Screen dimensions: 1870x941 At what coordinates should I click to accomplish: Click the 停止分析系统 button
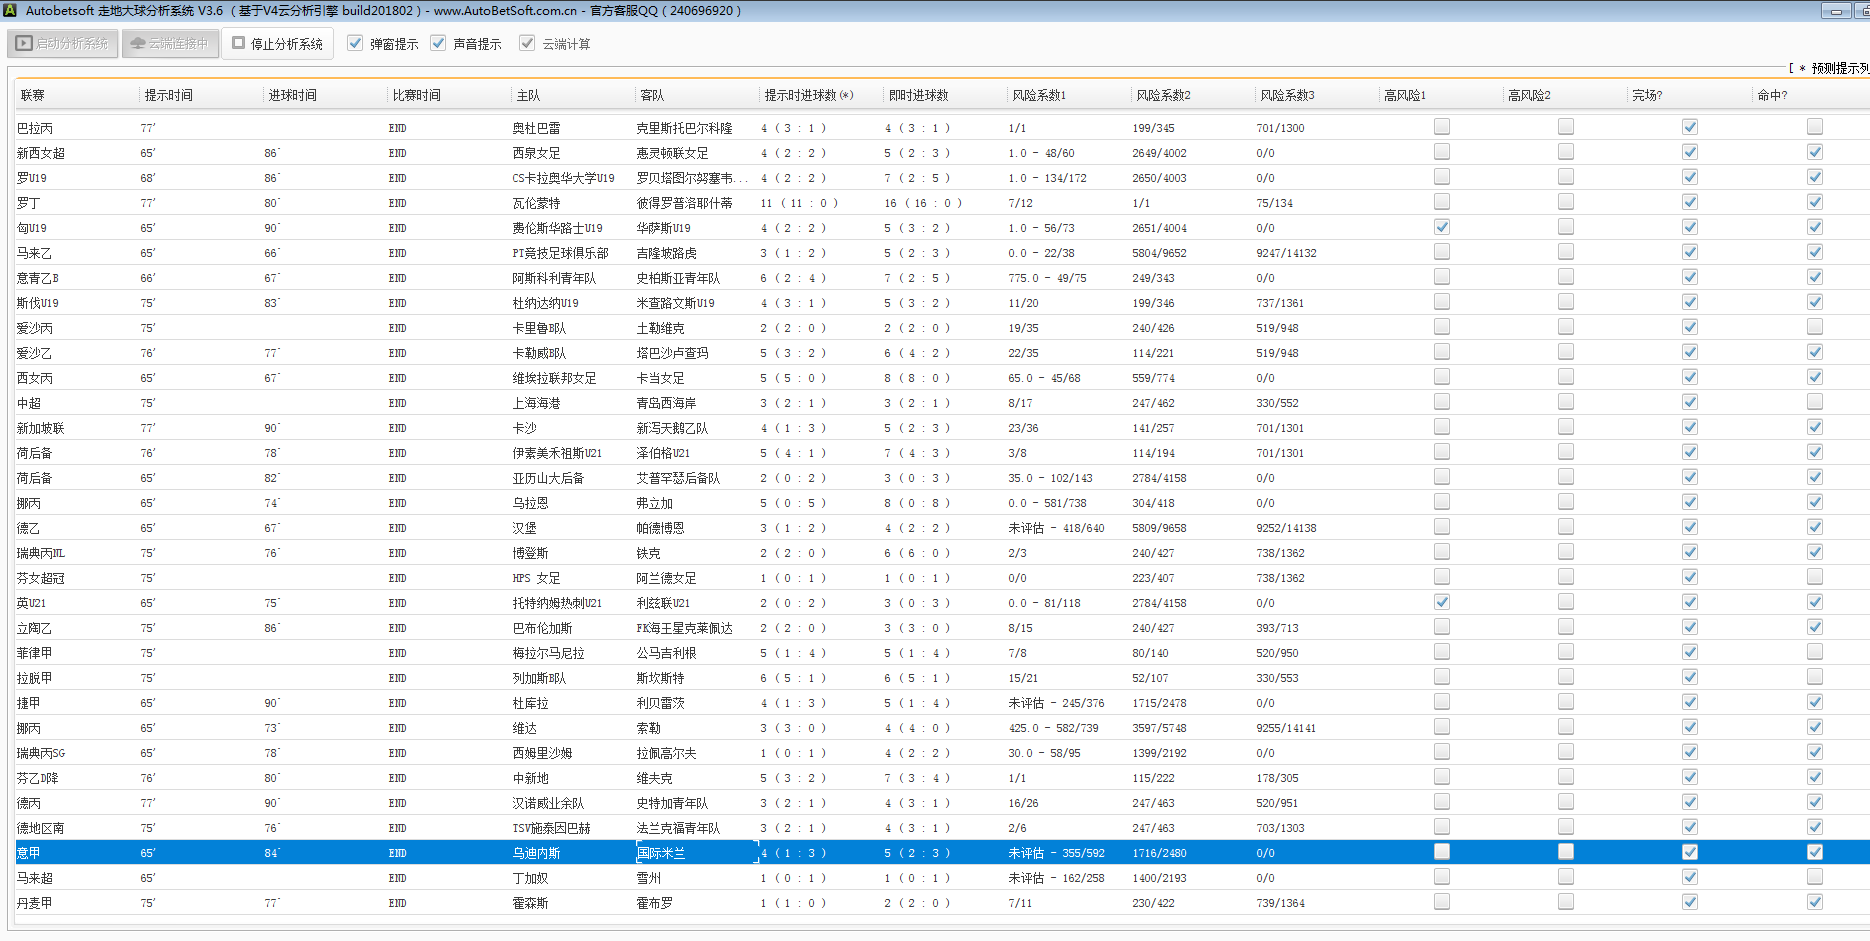pos(278,44)
